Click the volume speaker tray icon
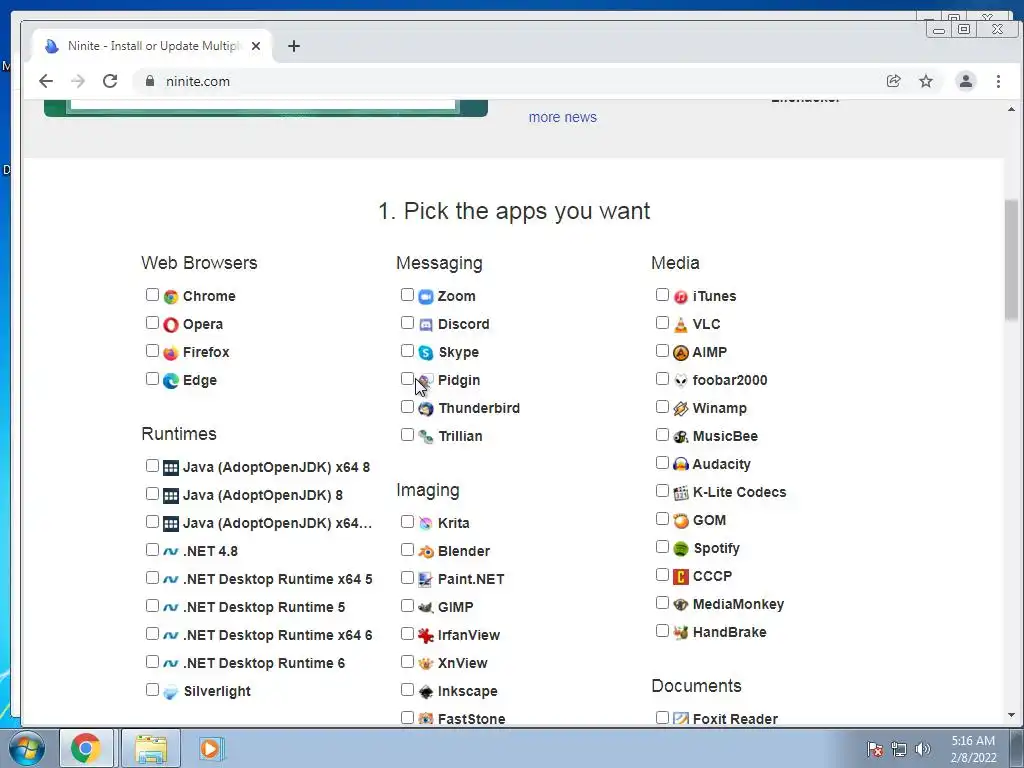This screenshot has height=768, width=1024. 922,749
